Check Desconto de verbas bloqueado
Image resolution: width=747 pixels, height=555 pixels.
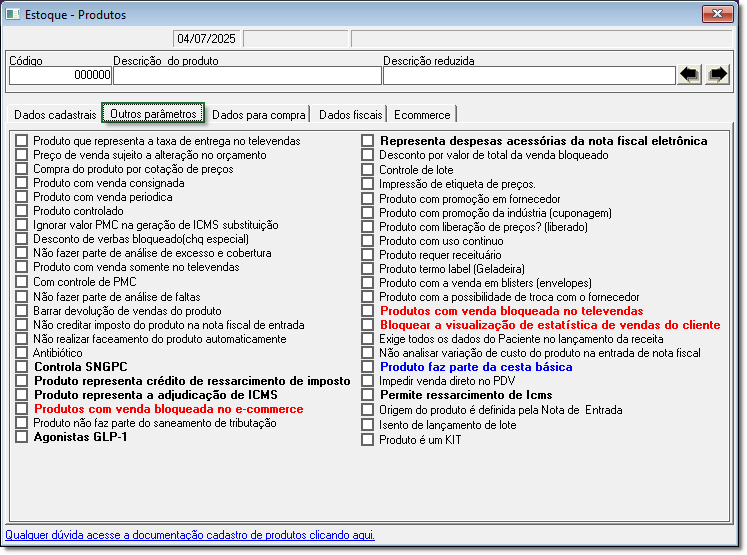tap(21, 239)
